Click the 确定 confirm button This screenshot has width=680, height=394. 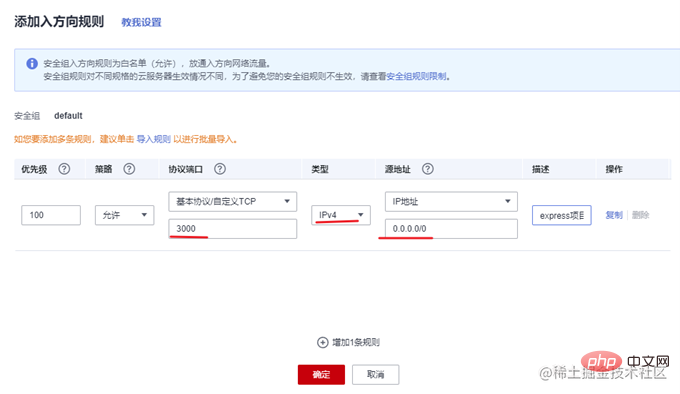click(x=321, y=374)
